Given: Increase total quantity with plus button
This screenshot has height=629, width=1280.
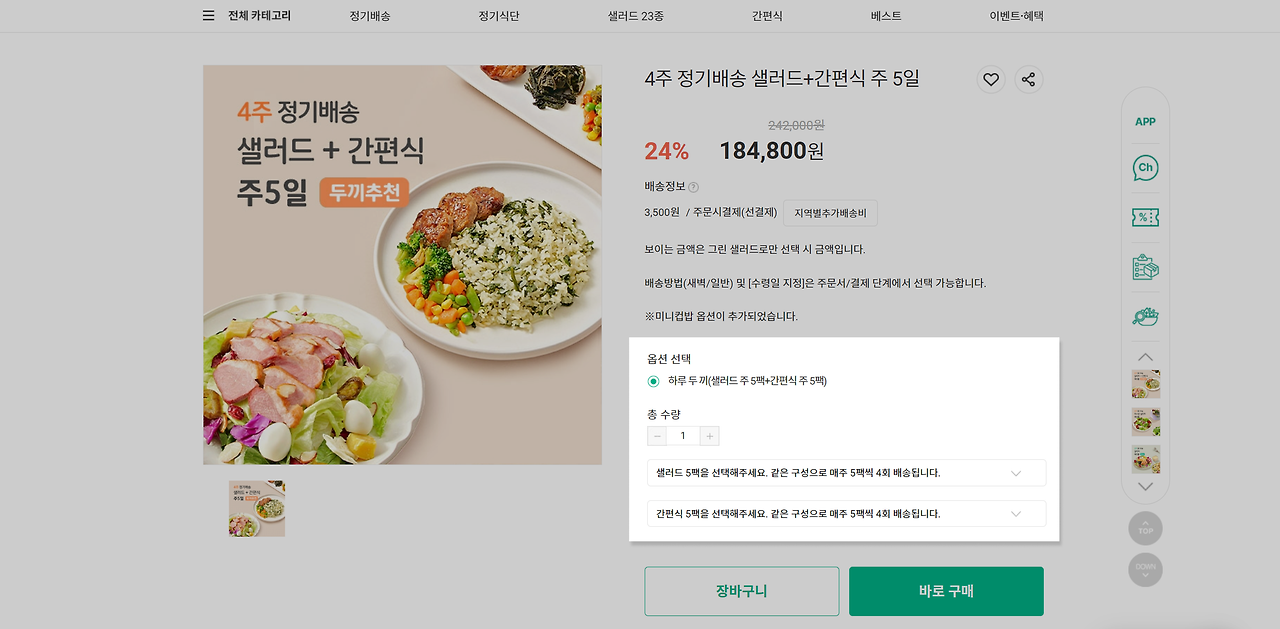Looking at the screenshot, I should [x=709, y=436].
